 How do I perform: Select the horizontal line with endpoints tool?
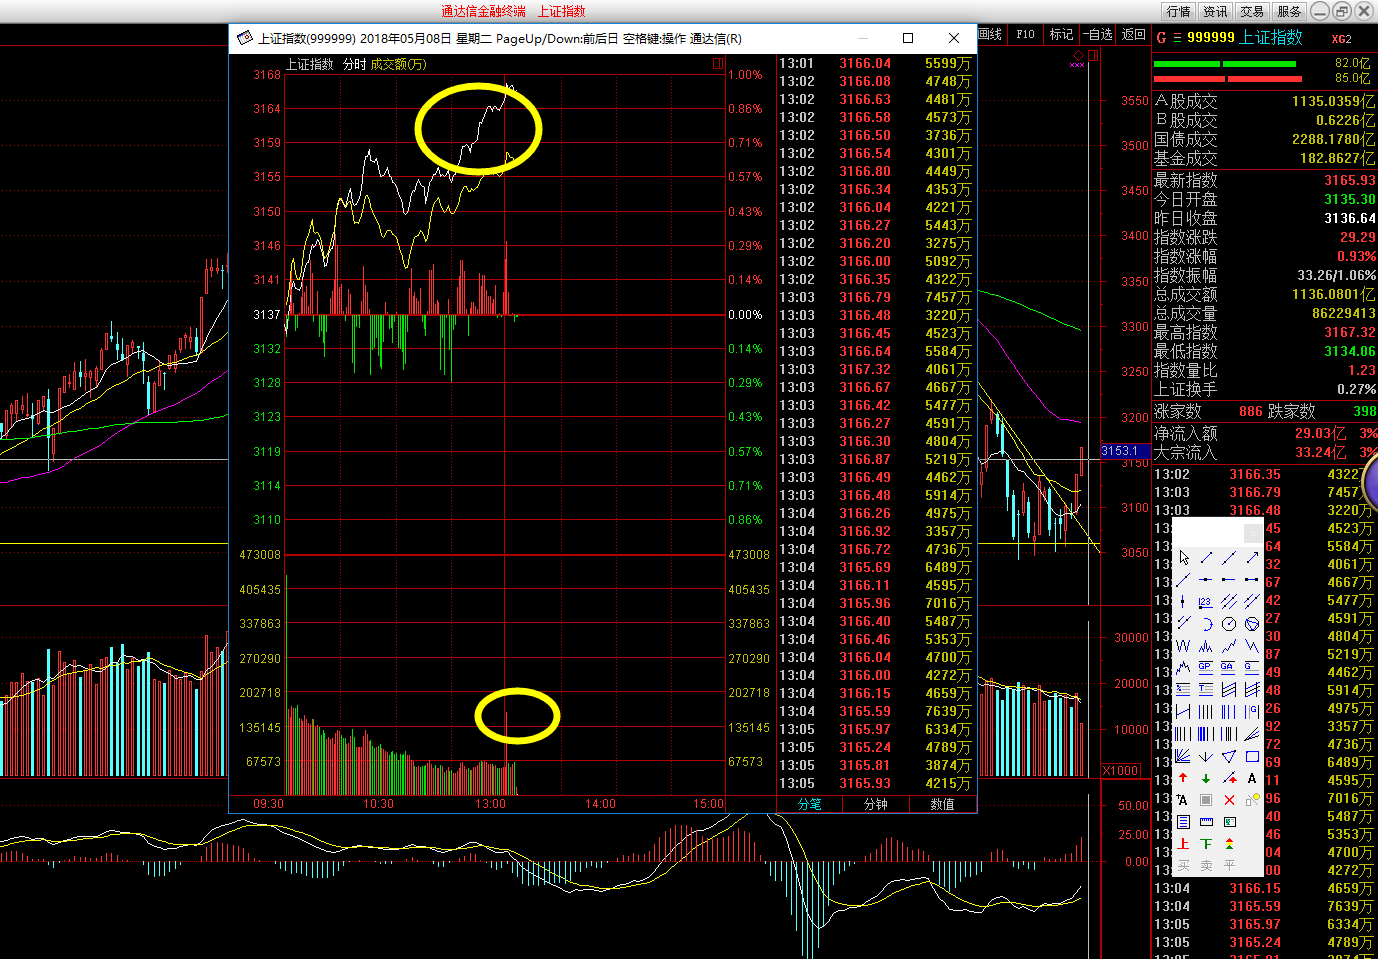1252,579
